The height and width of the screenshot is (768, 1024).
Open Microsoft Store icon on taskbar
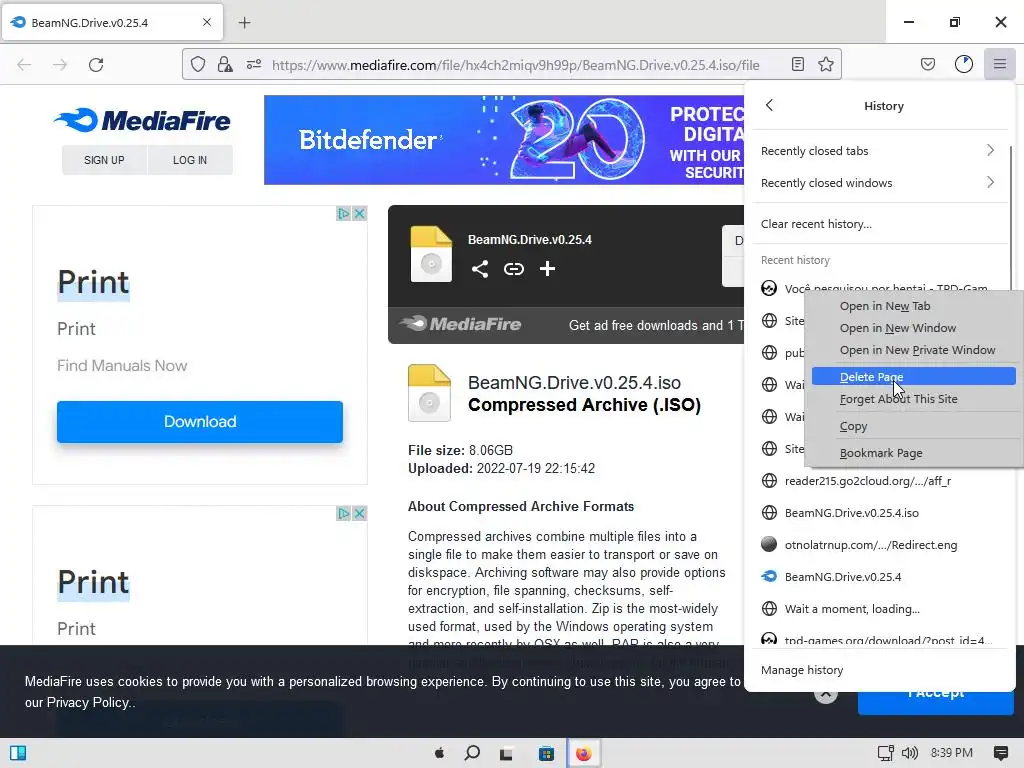coord(546,753)
